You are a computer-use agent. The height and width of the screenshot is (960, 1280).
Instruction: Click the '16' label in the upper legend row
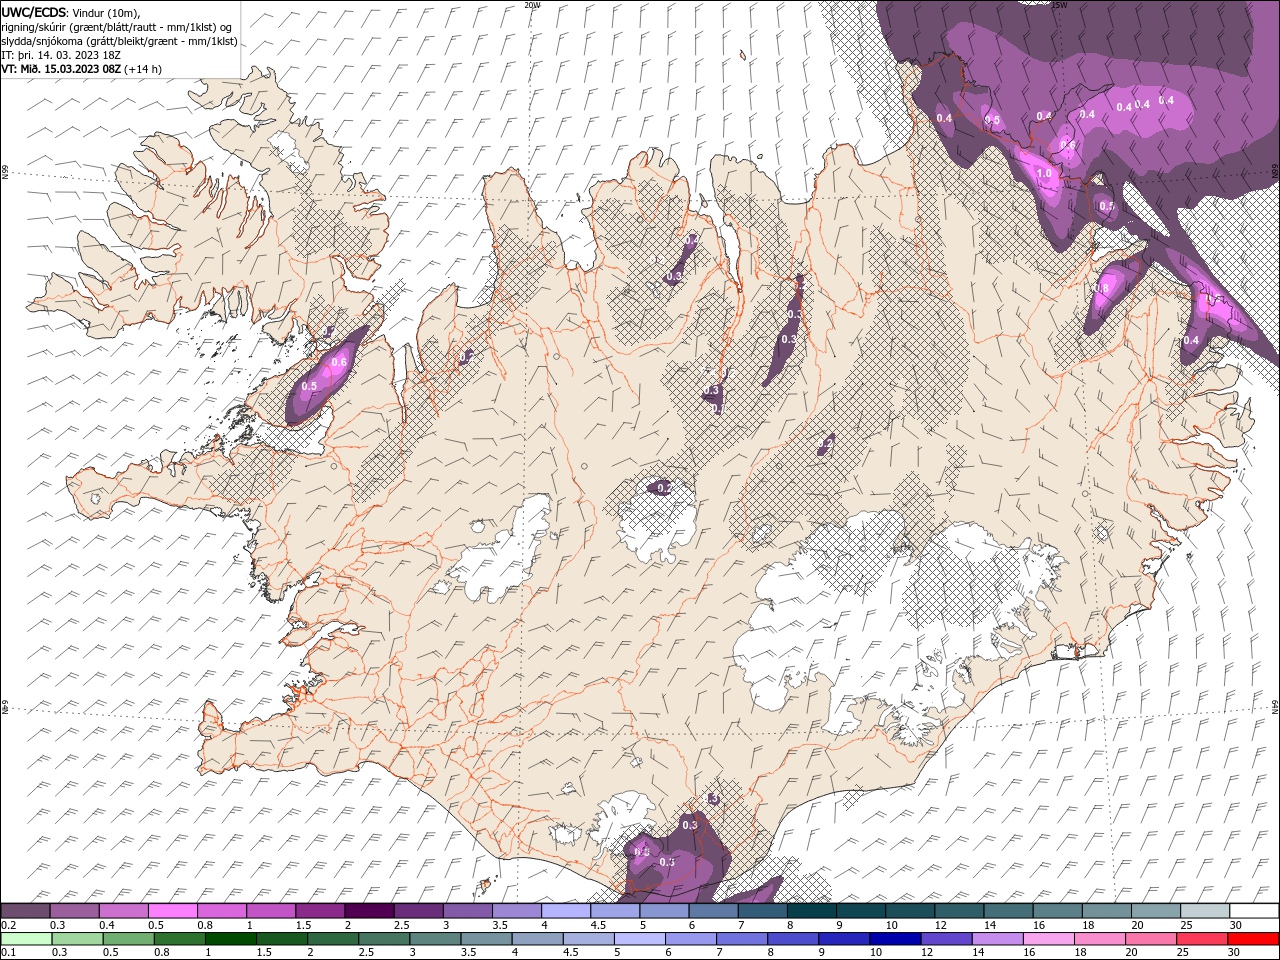click(x=1039, y=925)
